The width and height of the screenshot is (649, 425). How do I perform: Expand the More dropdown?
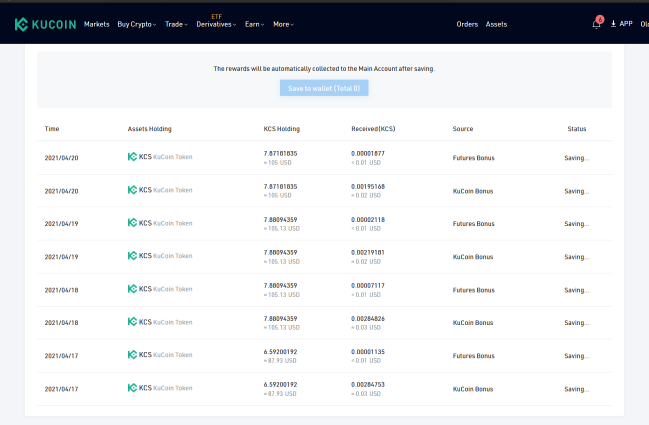pos(283,24)
